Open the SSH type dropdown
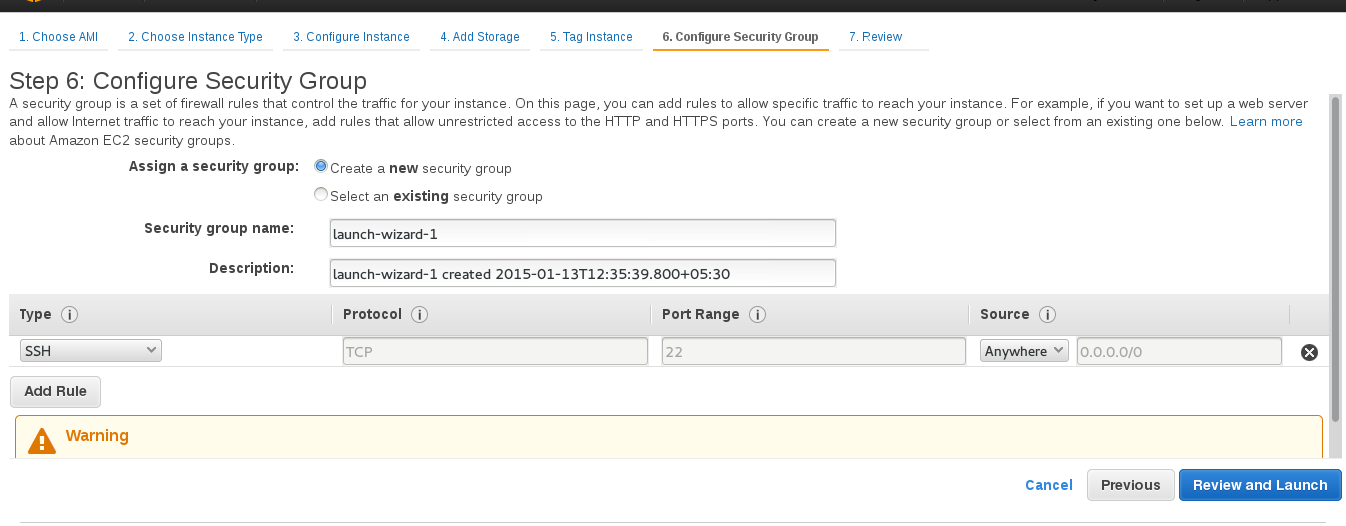1346x526 pixels. click(x=91, y=350)
